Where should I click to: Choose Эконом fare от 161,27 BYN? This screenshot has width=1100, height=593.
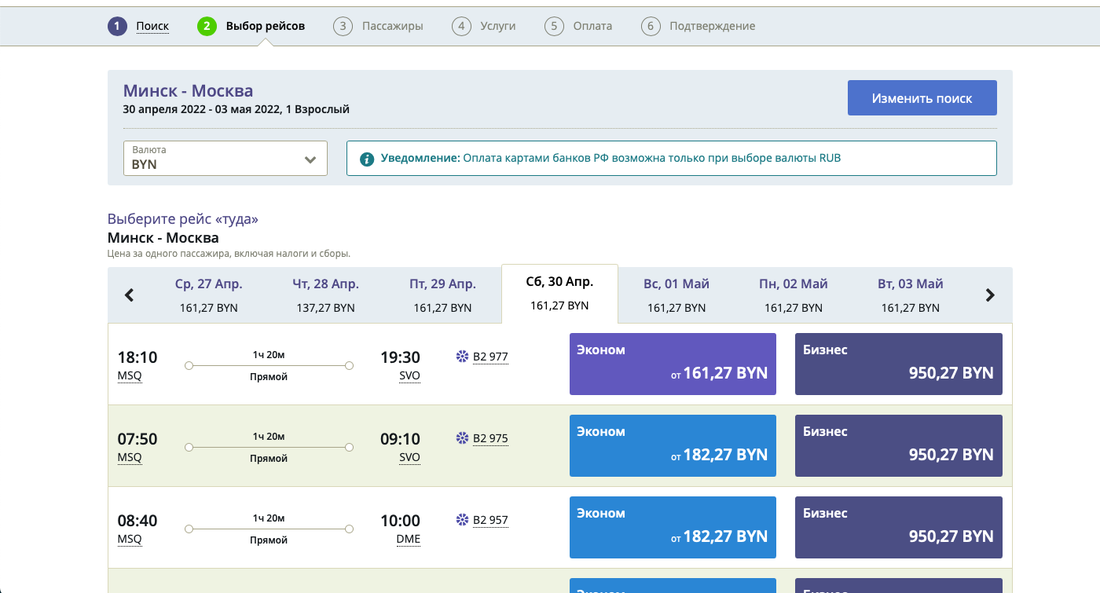pos(672,363)
